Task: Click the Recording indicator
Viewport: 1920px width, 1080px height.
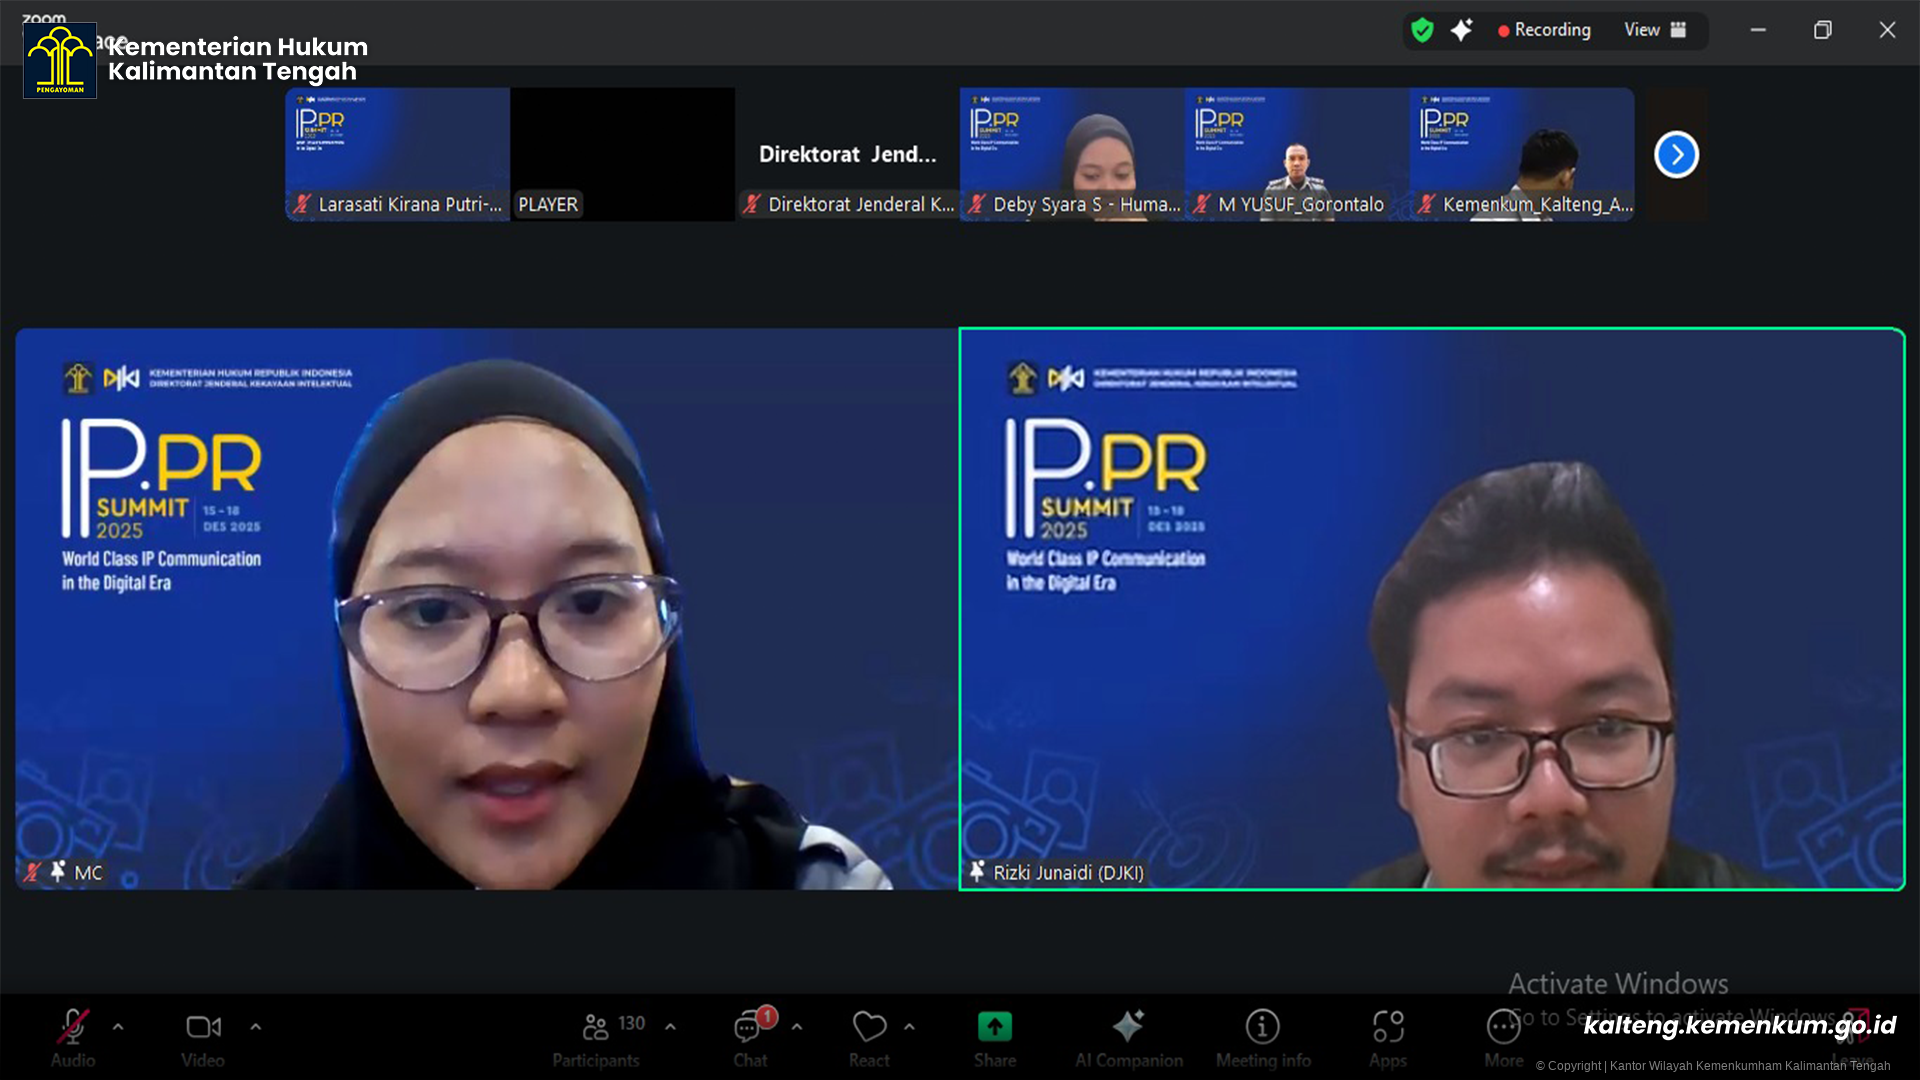Action: point(1545,30)
